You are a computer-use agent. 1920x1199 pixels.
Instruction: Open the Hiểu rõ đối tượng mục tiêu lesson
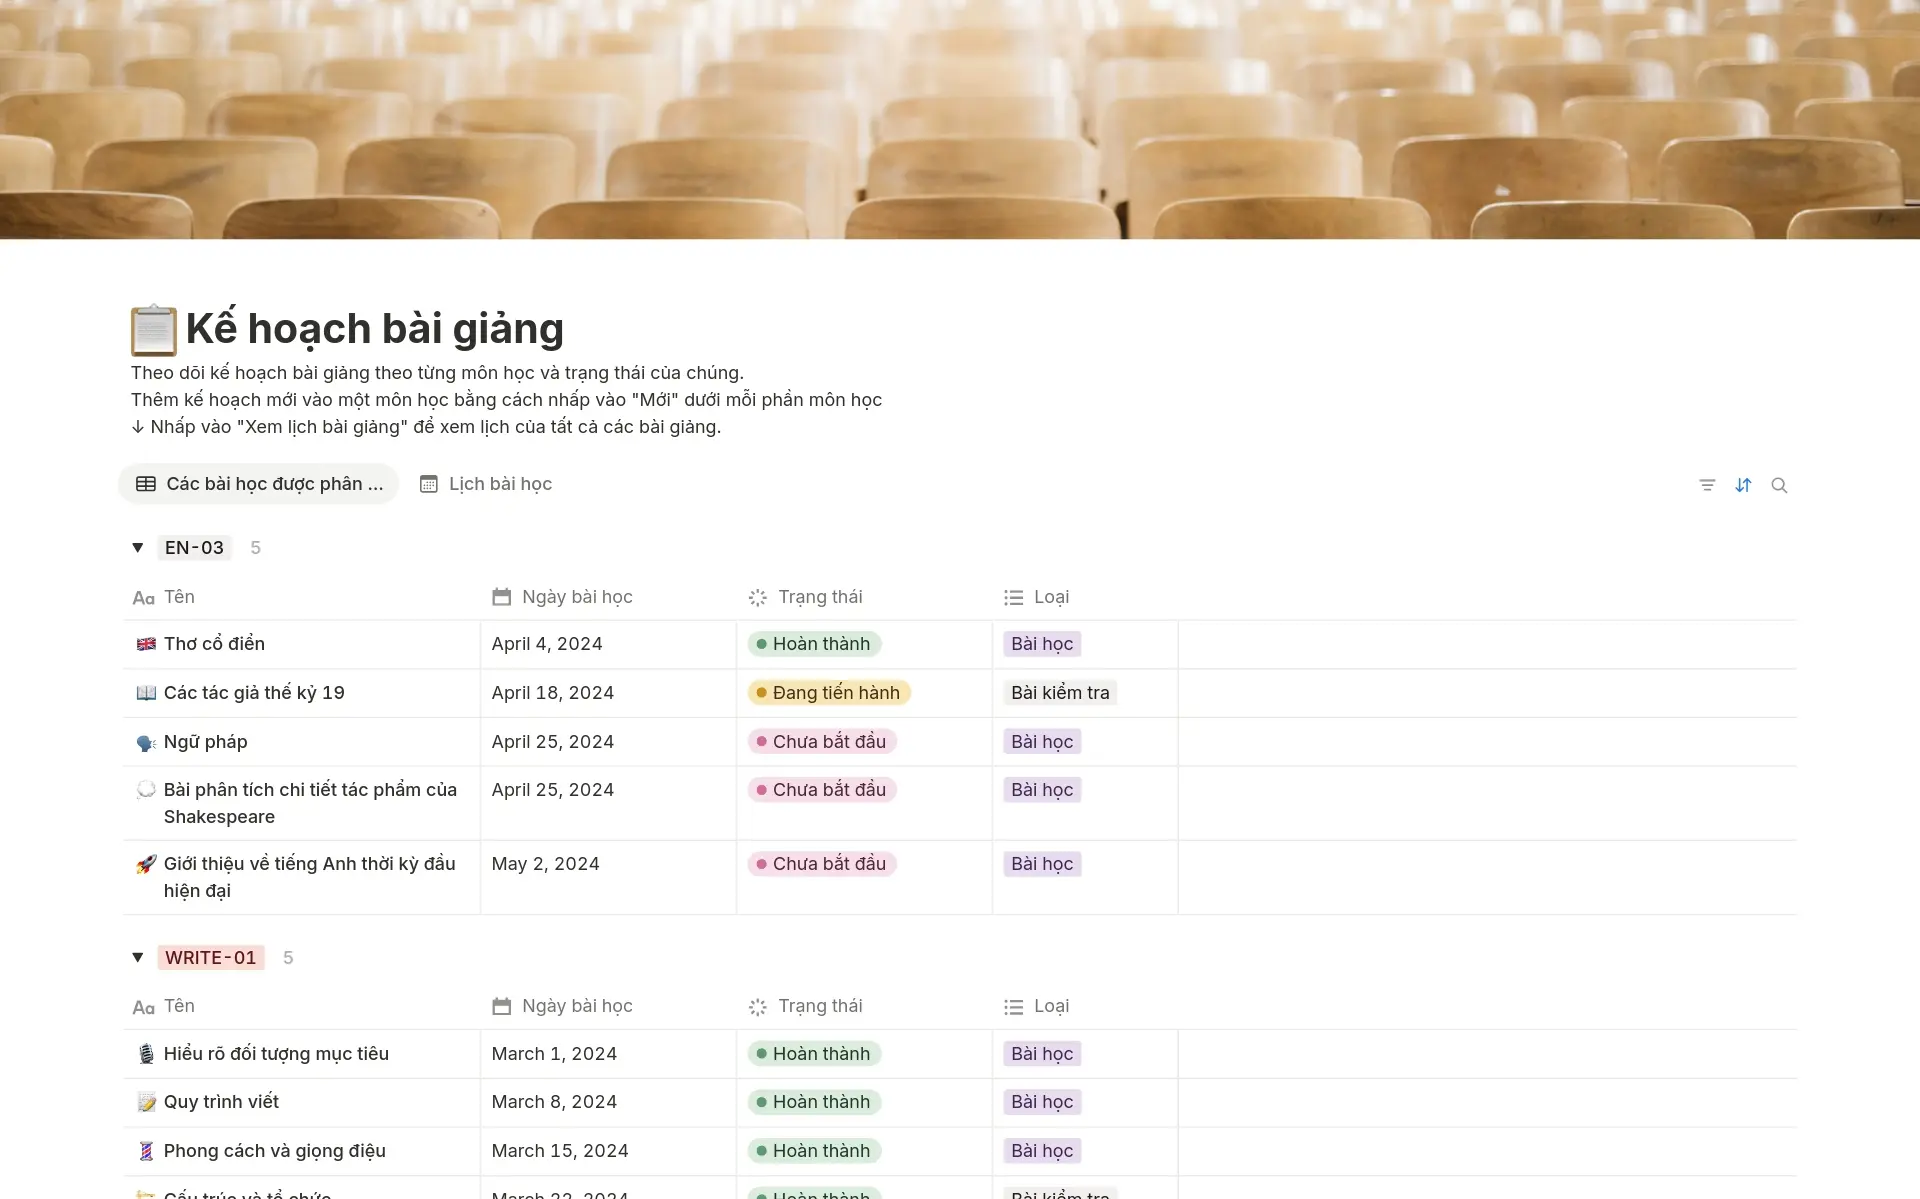click(276, 1054)
